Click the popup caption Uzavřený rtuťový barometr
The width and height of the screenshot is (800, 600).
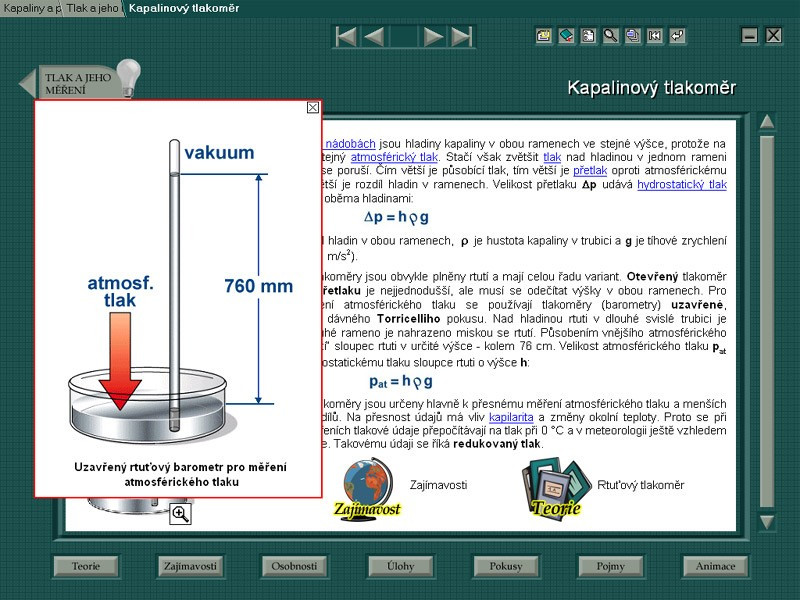[x=181, y=474]
